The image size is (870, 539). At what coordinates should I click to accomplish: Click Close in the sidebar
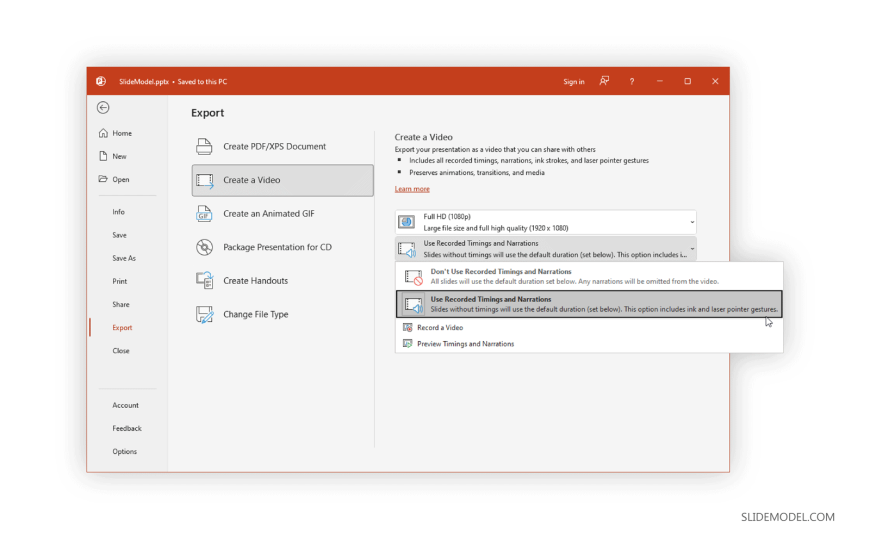click(120, 351)
